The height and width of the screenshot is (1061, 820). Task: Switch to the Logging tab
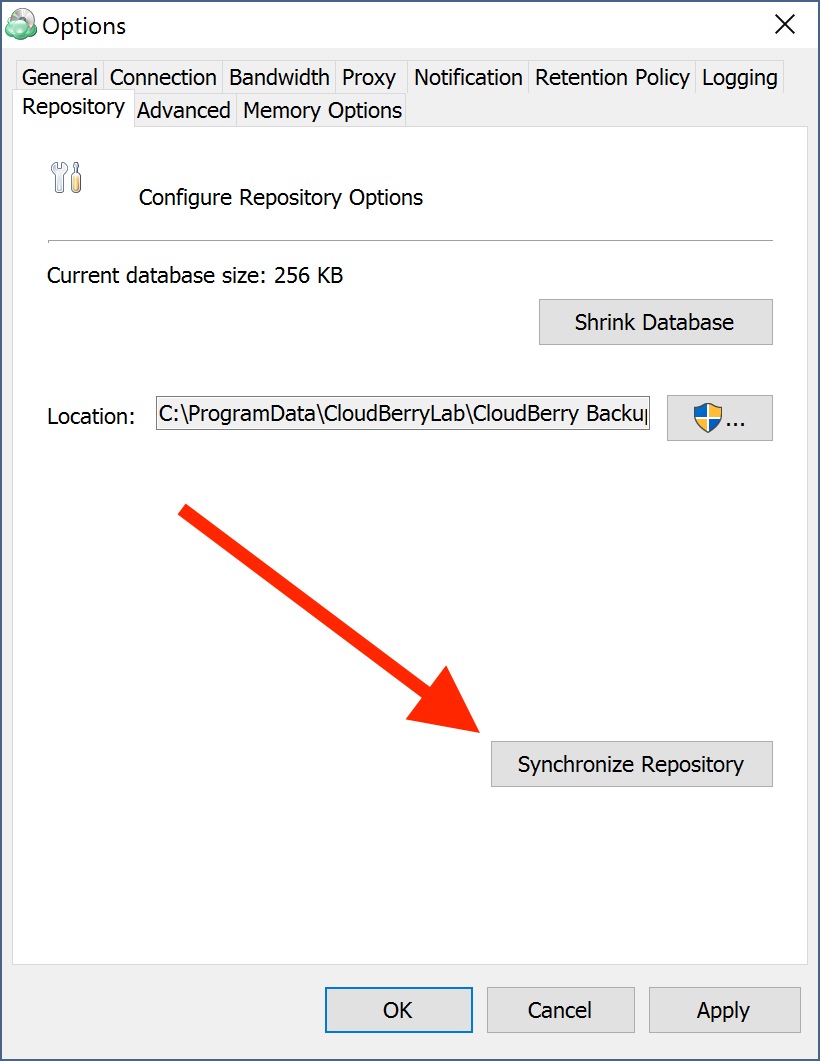pos(739,77)
